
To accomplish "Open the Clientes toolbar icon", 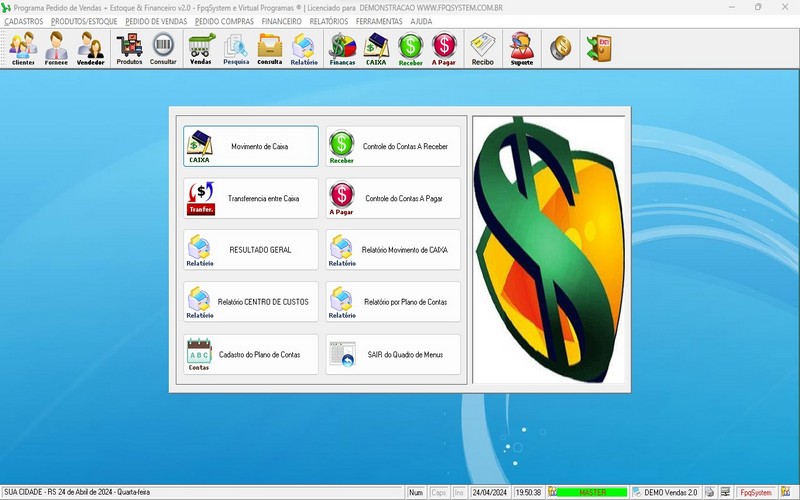I will [x=23, y=48].
